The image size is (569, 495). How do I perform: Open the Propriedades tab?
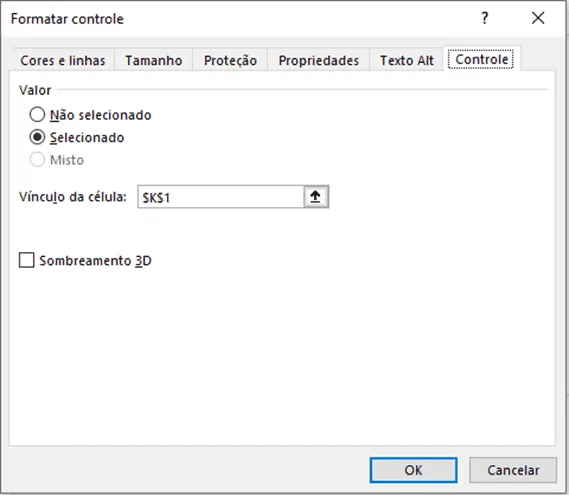(319, 60)
